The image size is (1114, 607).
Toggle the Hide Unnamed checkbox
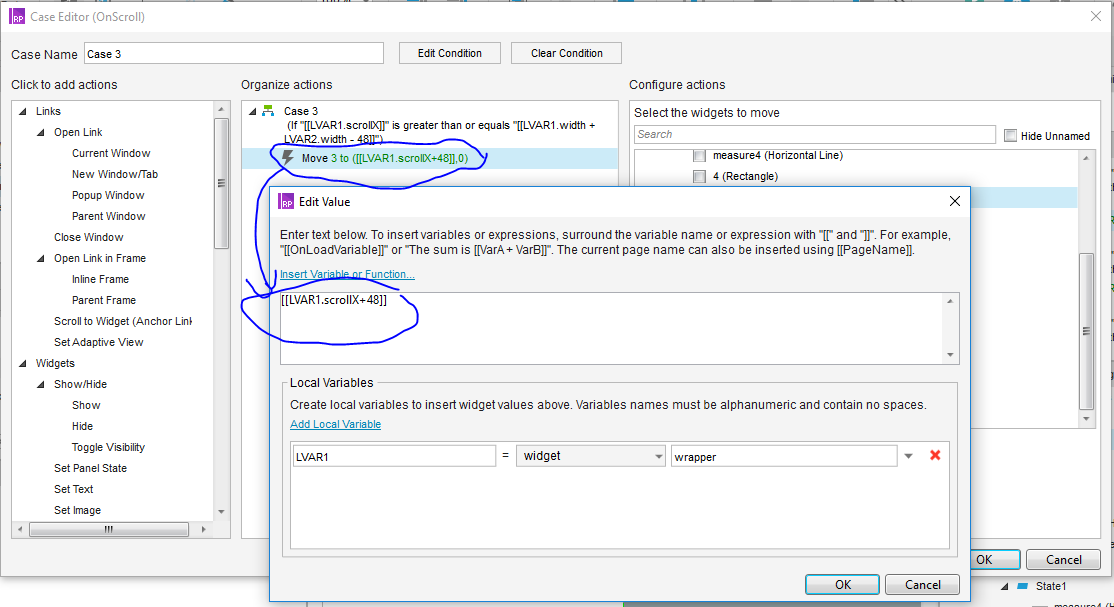tap(1010, 135)
